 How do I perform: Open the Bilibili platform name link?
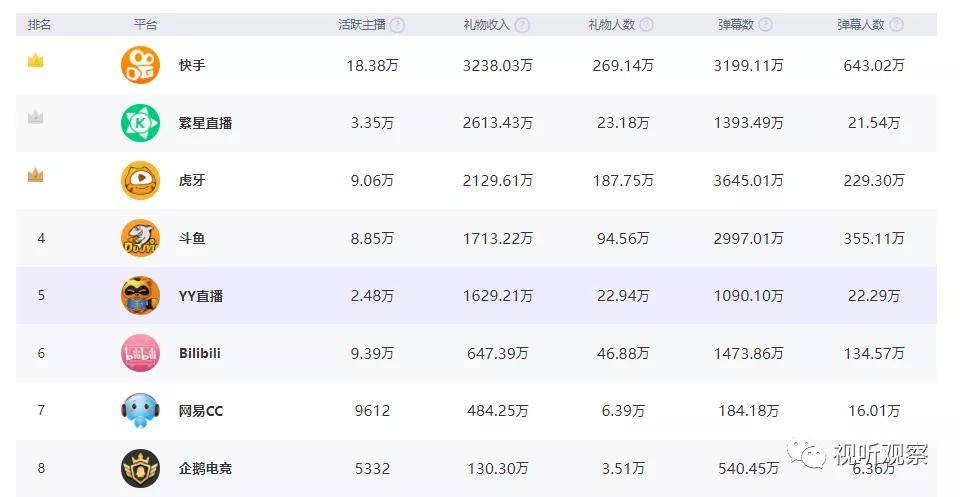200,353
